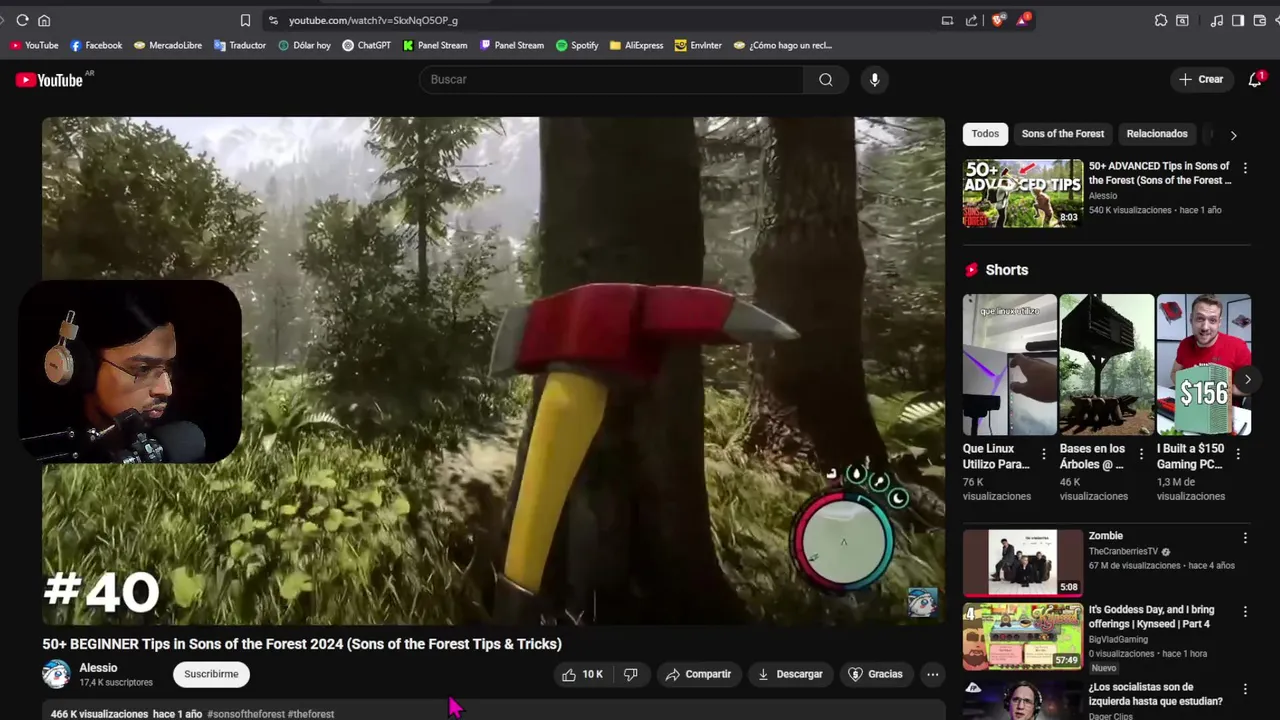Open options for ¿Los socialistas son de izquierda video
The width and height of the screenshot is (1280, 720).
coord(1245,689)
